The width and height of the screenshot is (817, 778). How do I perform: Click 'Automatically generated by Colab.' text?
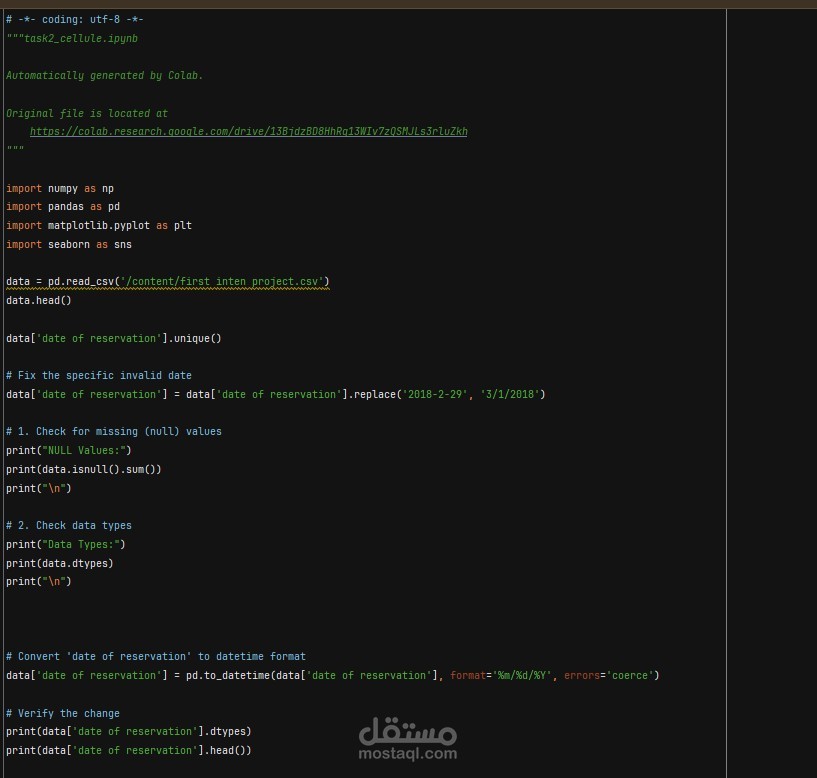pos(104,76)
